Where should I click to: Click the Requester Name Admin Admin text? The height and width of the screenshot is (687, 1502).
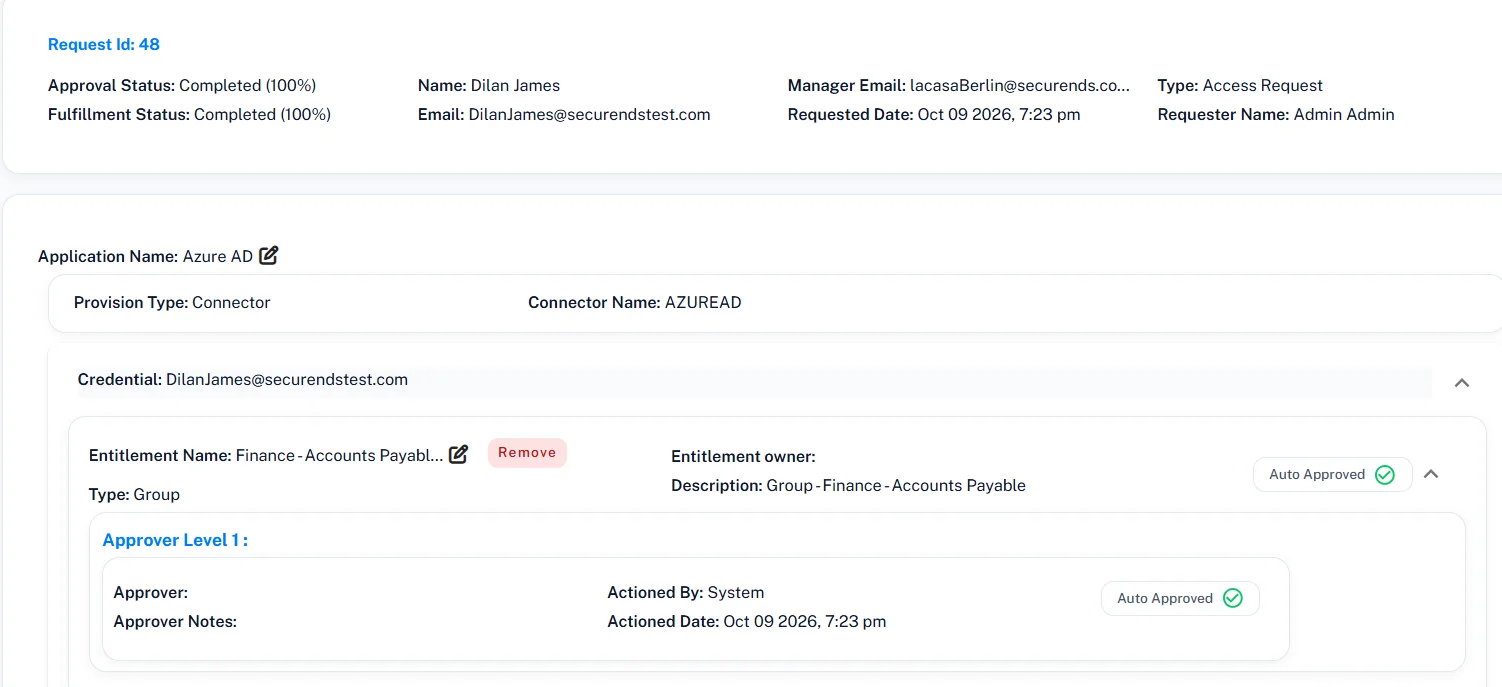tap(1276, 114)
